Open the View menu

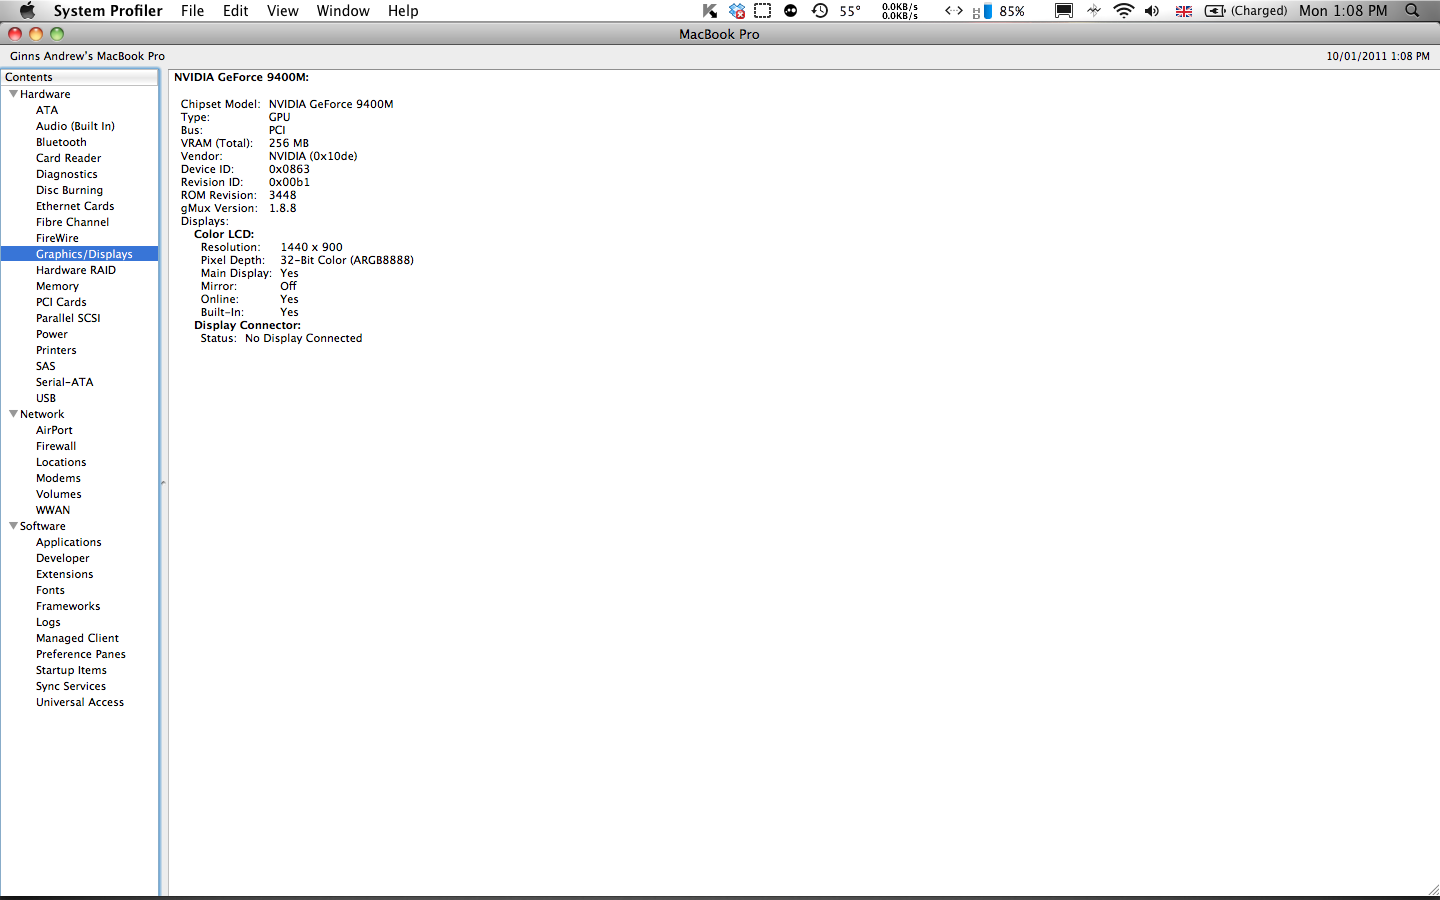pos(283,11)
